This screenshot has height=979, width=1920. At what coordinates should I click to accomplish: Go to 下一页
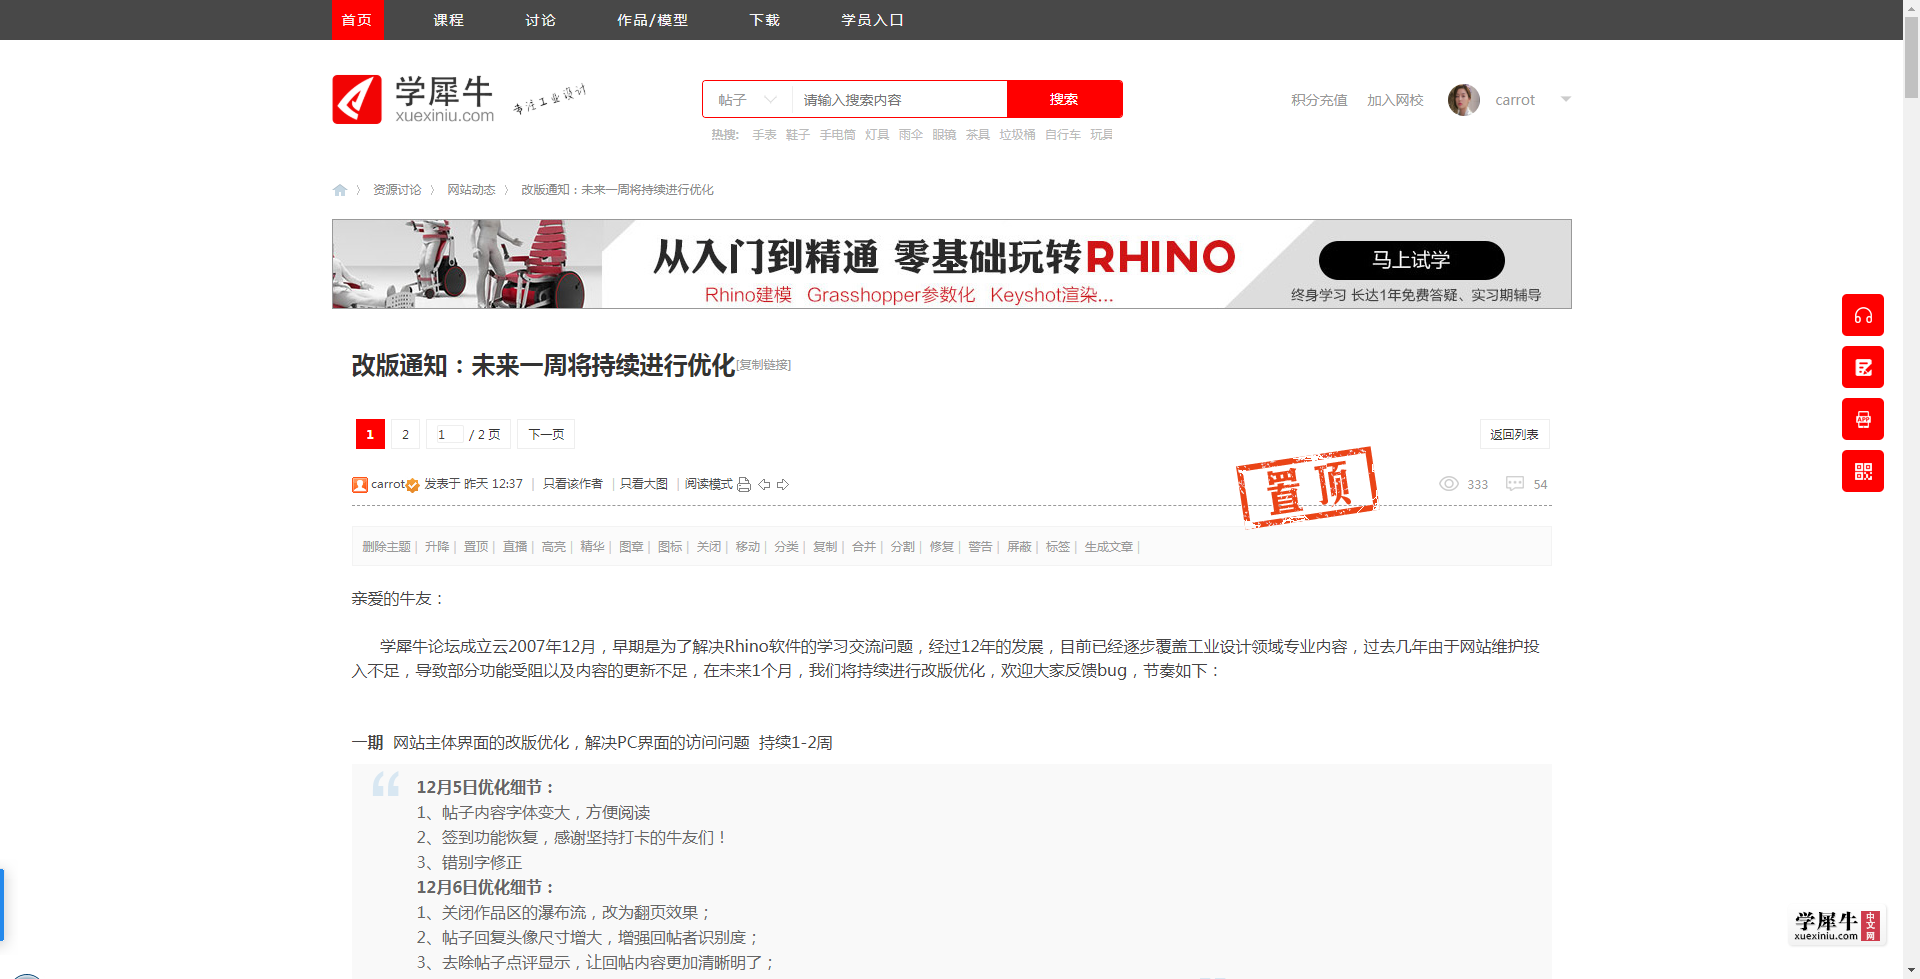click(x=546, y=434)
